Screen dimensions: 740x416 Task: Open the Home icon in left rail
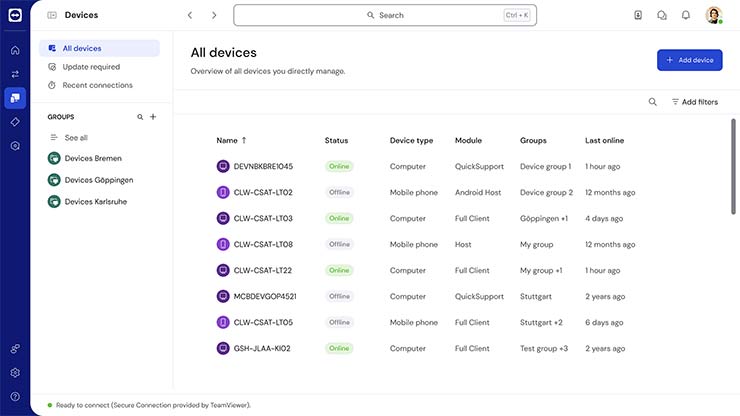click(x=15, y=50)
